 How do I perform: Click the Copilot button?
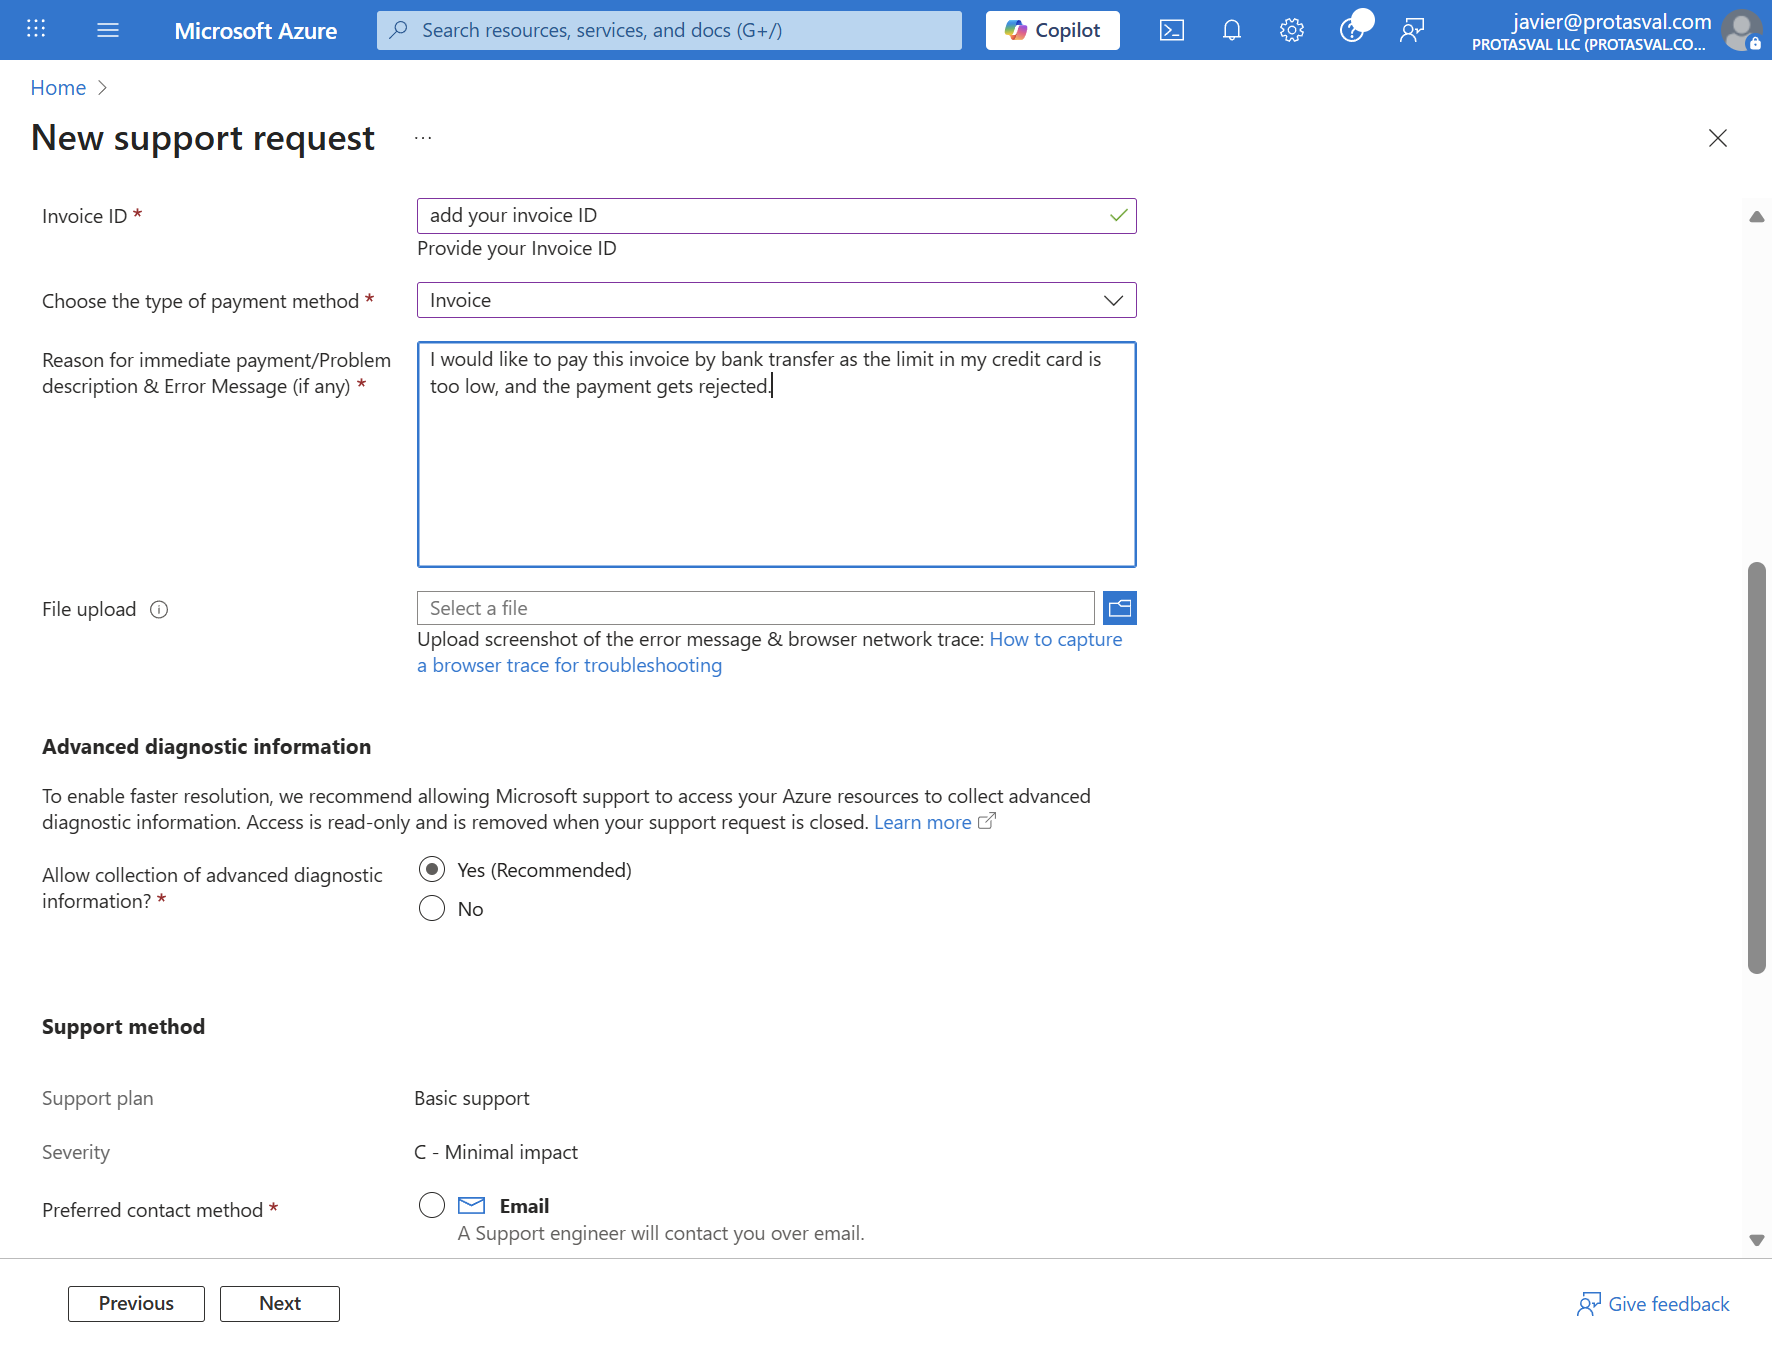pos(1053,30)
